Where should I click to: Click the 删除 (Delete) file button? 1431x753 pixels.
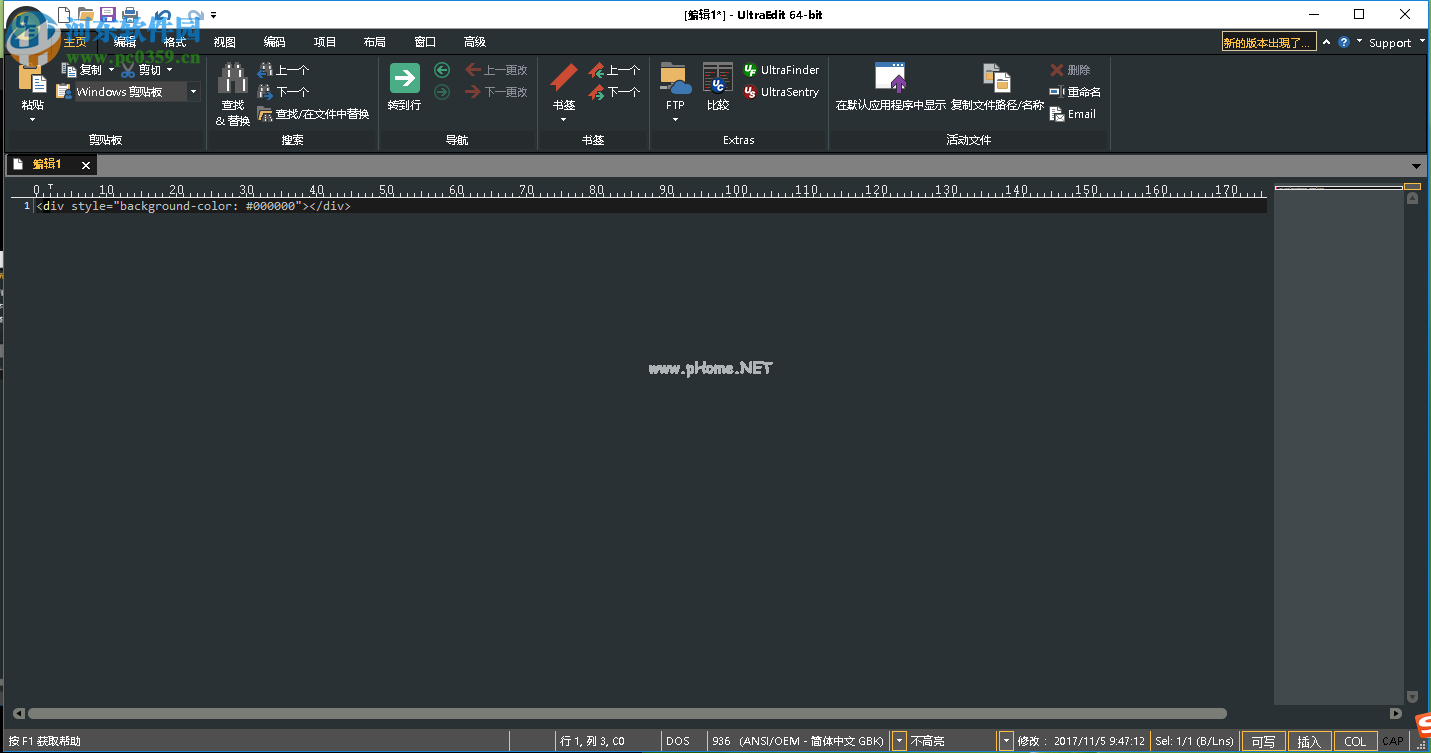[x=1070, y=70]
